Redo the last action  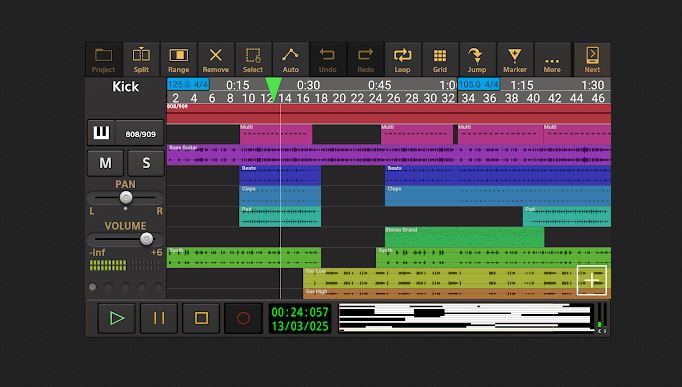pos(365,60)
